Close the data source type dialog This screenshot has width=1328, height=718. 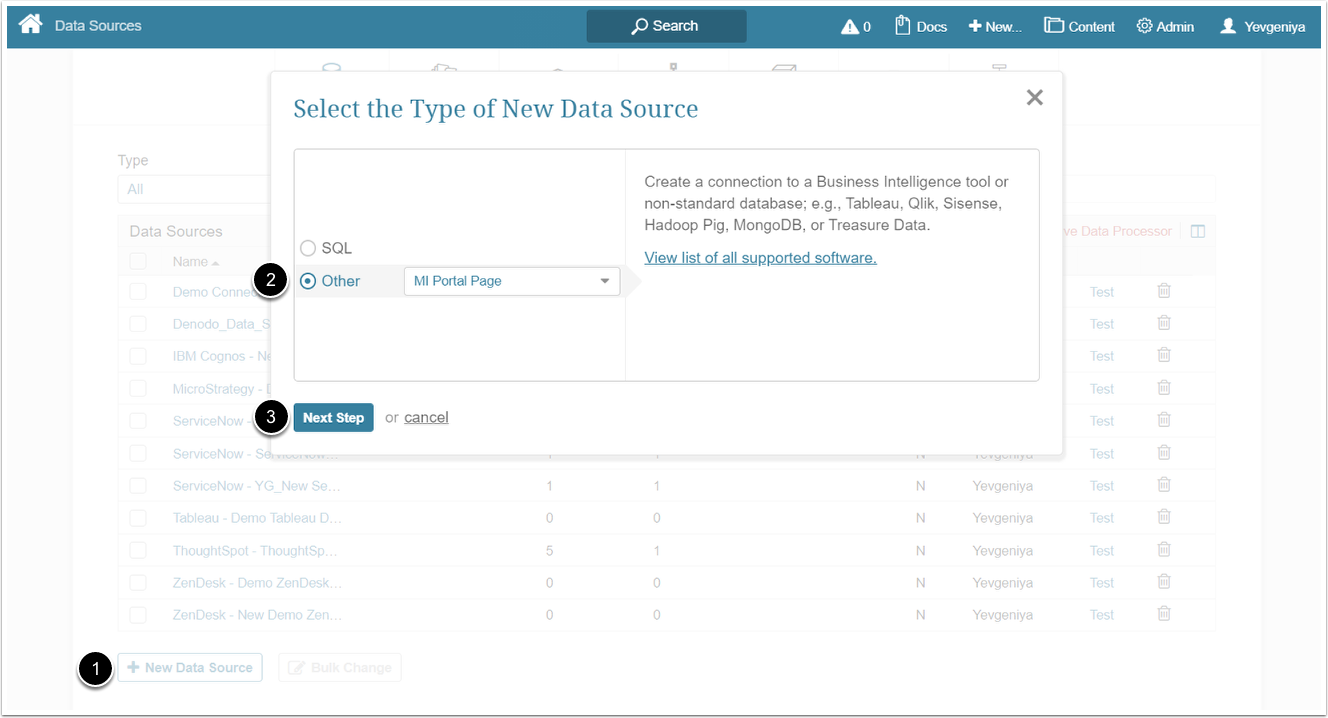[x=1034, y=97]
